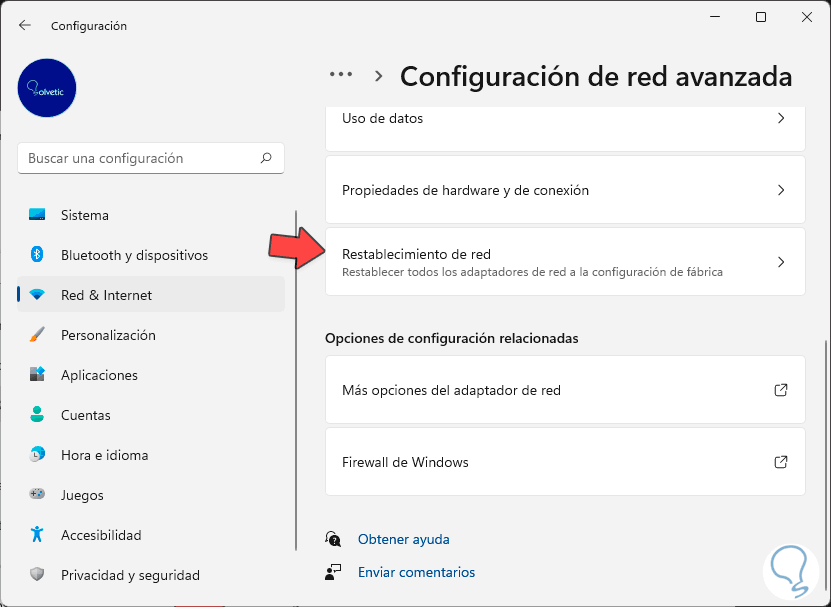The image size is (831, 607).
Task: Click the Obtener ayuda link
Action: (403, 539)
